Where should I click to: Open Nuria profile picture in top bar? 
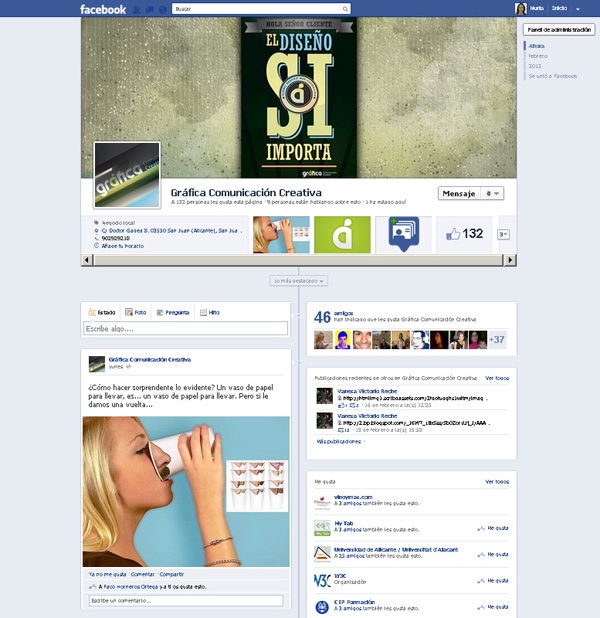(520, 9)
